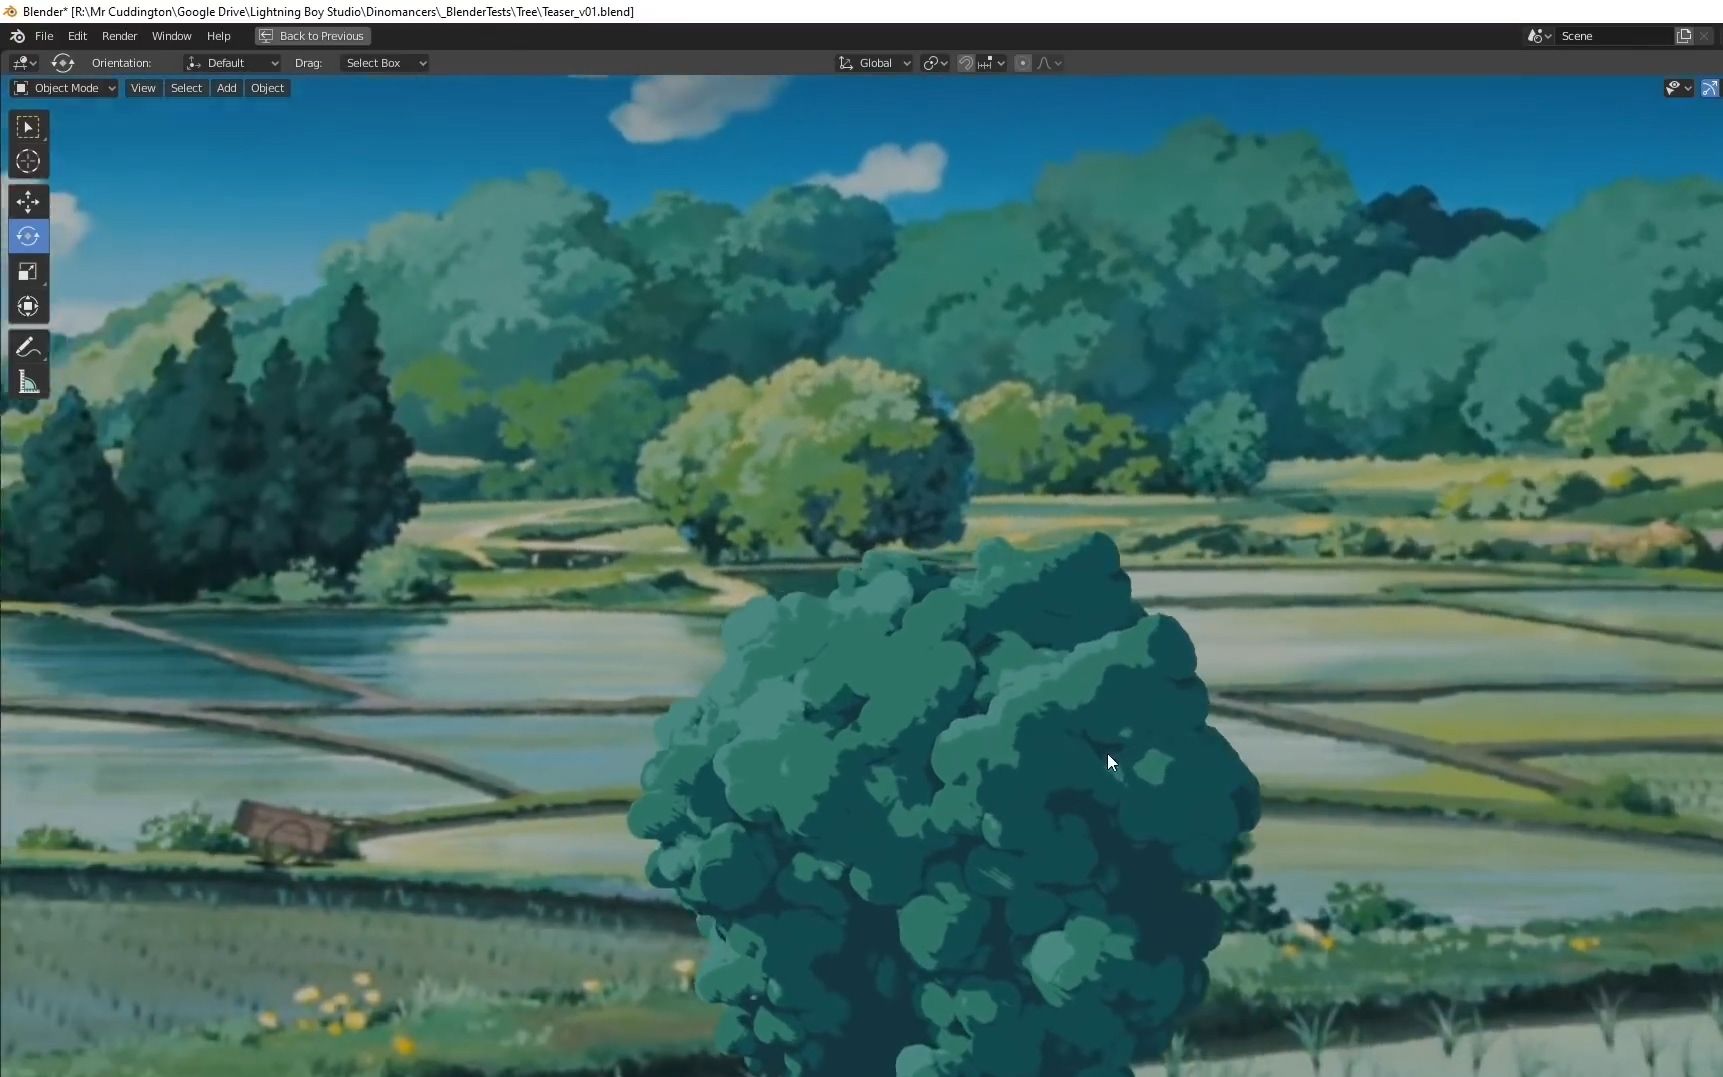Open the Drag Select Box dropdown

[x=384, y=63]
